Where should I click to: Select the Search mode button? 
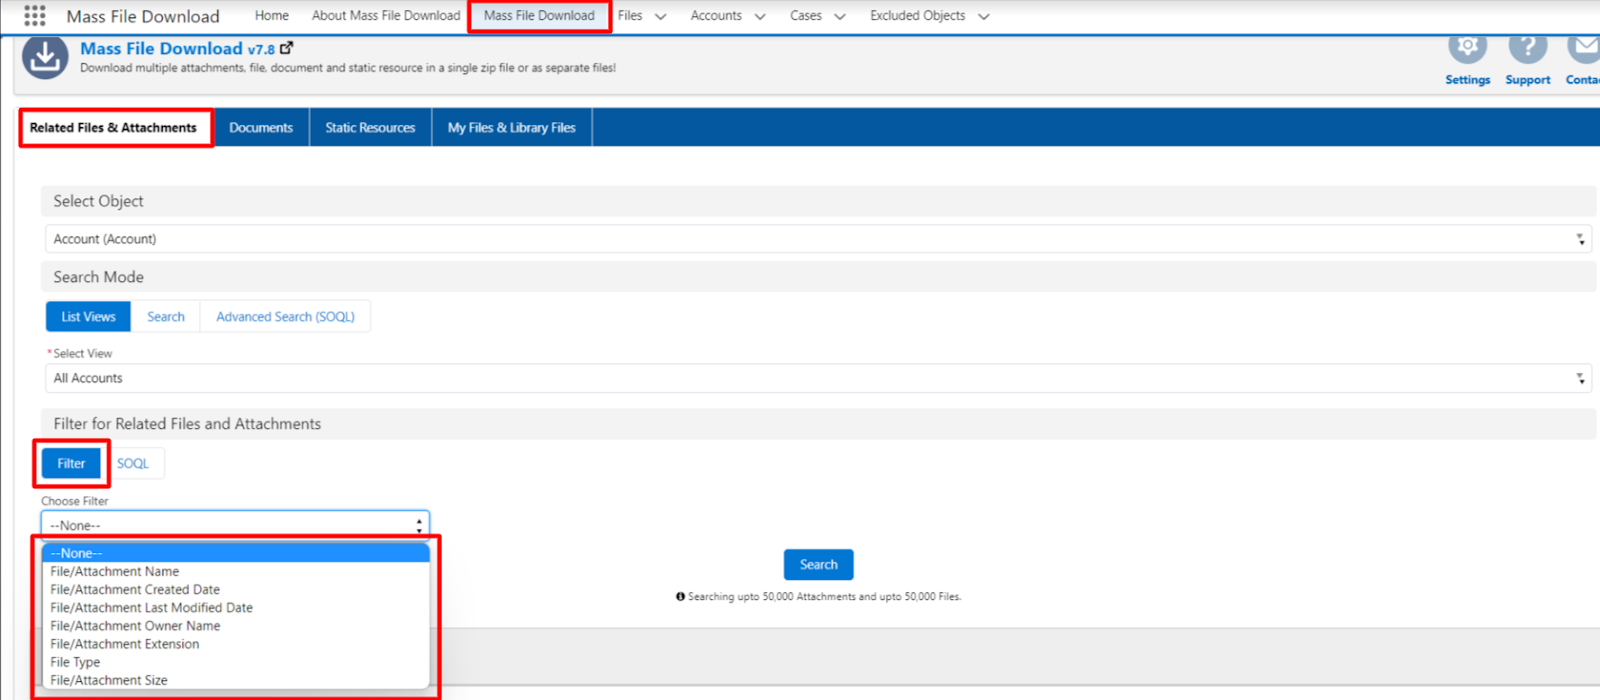(166, 317)
